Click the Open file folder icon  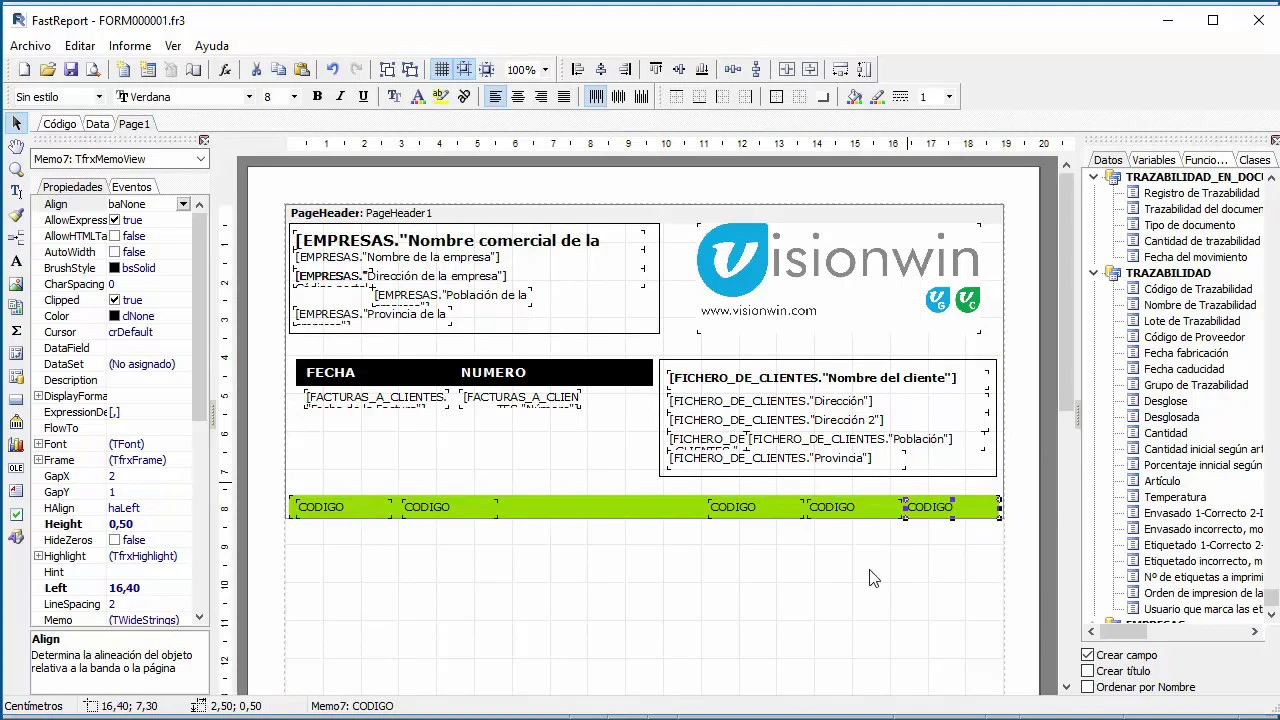click(x=47, y=70)
